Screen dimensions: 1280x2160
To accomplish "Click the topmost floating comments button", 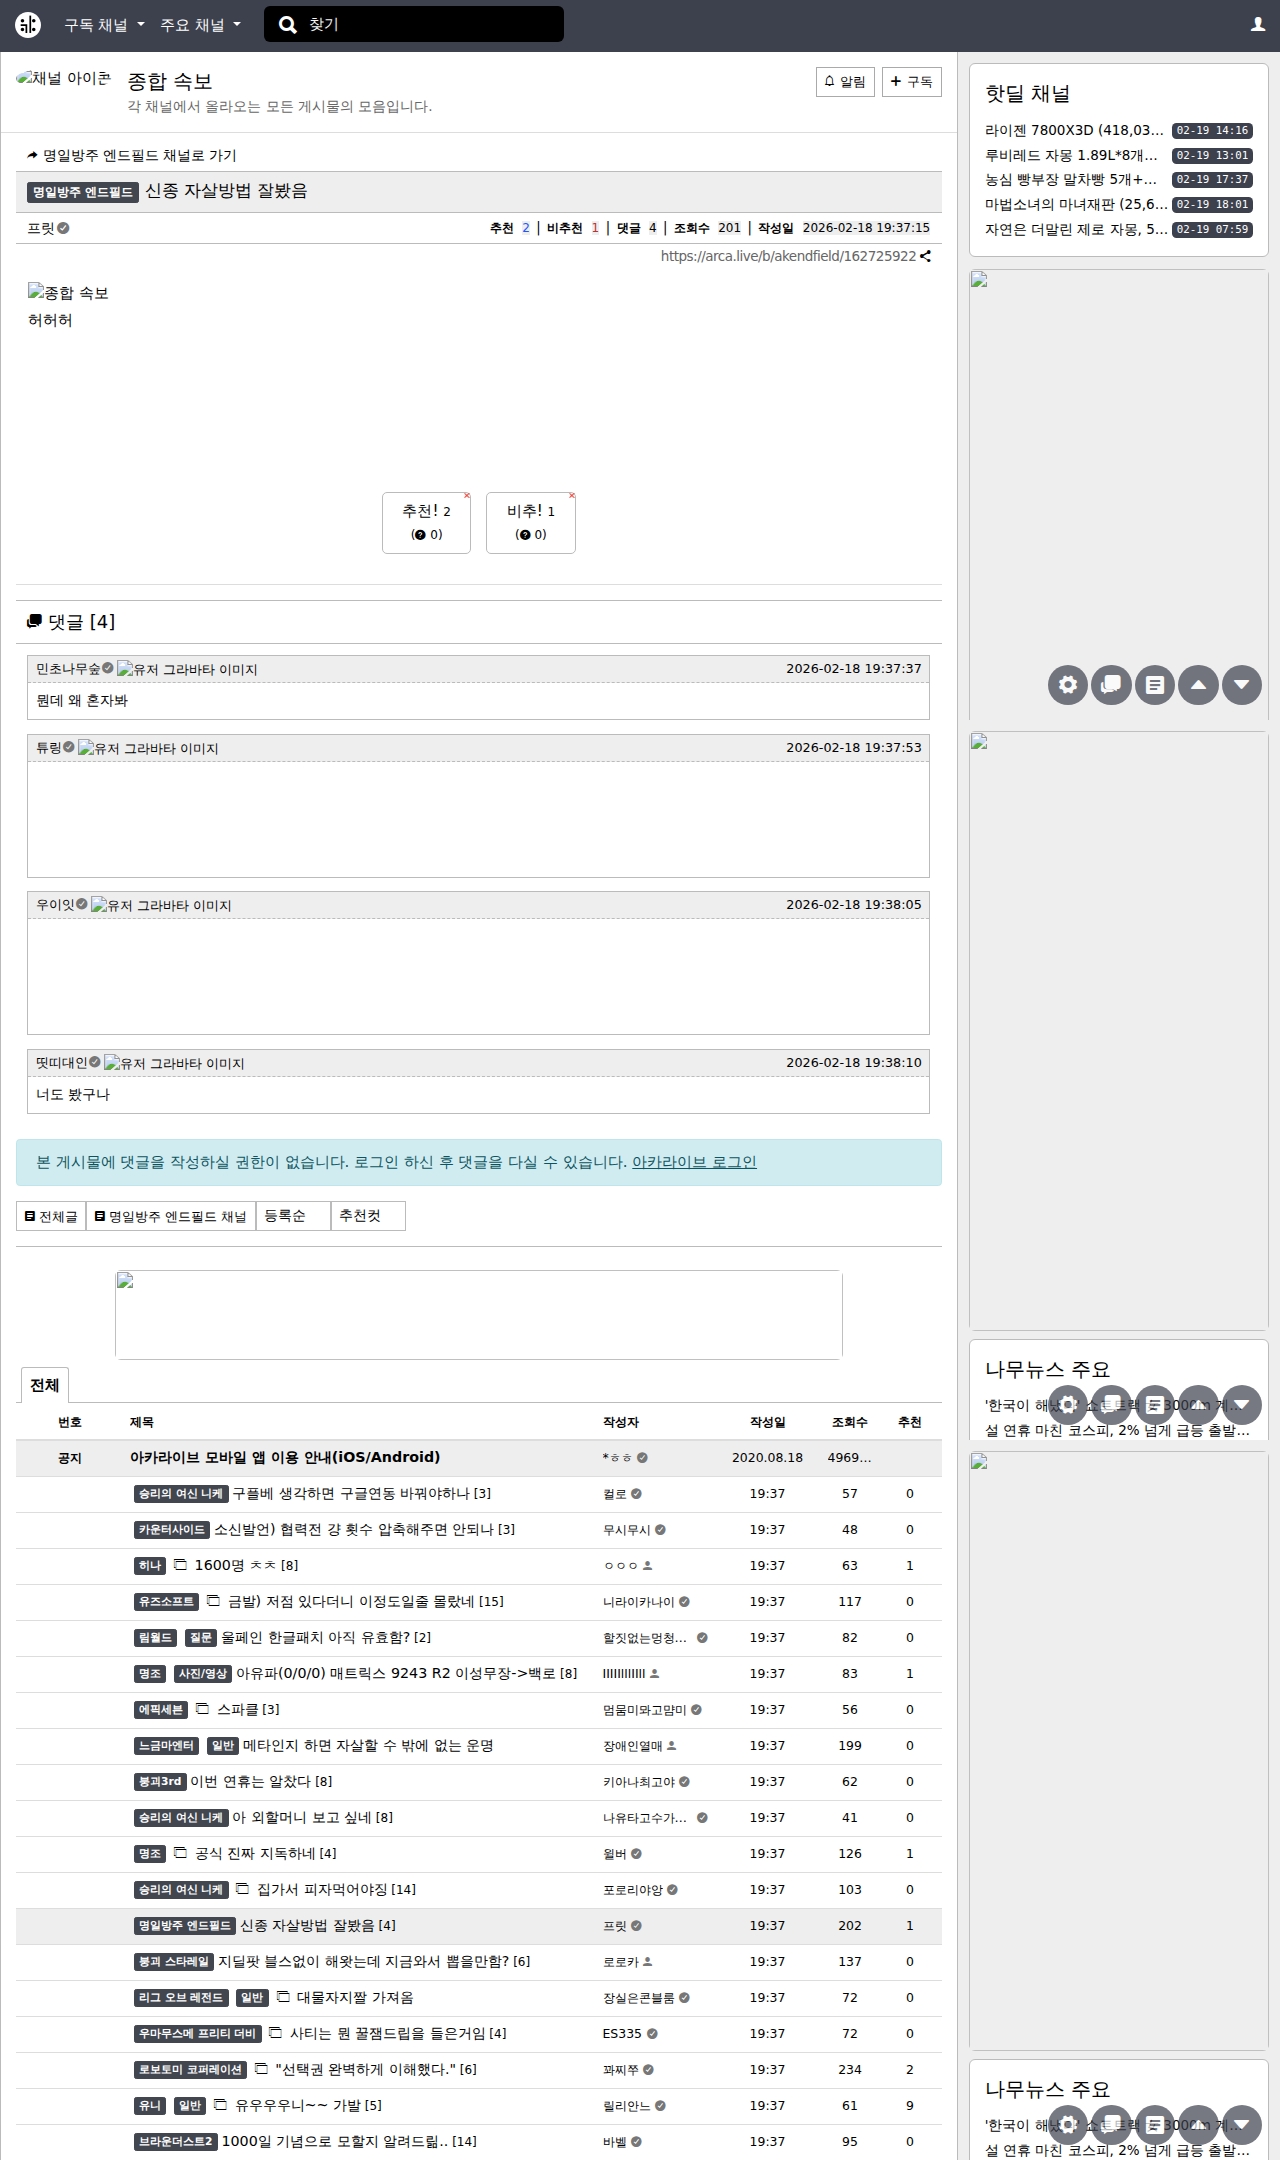I will coord(1111,685).
